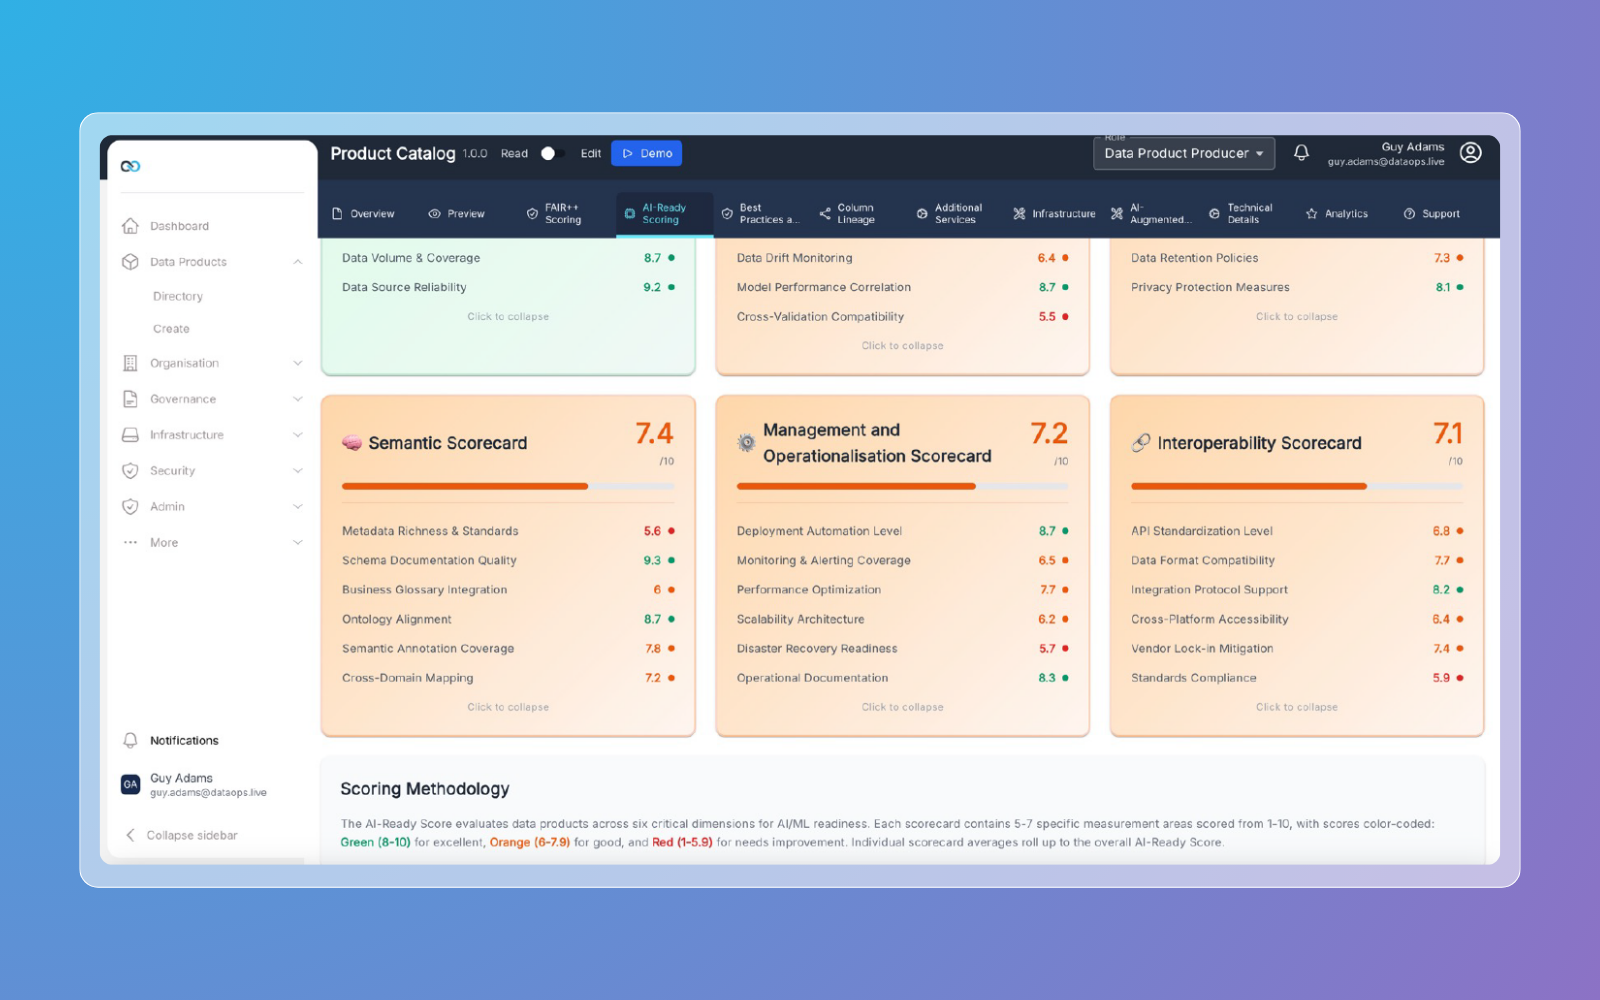Viewport: 1600px width, 1000px height.
Task: Open the Data Product Producer role dropdown
Action: pos(1183,153)
